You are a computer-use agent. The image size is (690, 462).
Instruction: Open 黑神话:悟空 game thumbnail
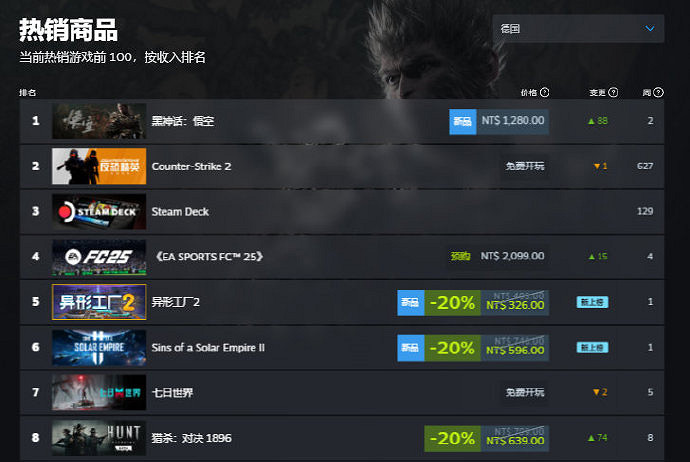tap(99, 121)
